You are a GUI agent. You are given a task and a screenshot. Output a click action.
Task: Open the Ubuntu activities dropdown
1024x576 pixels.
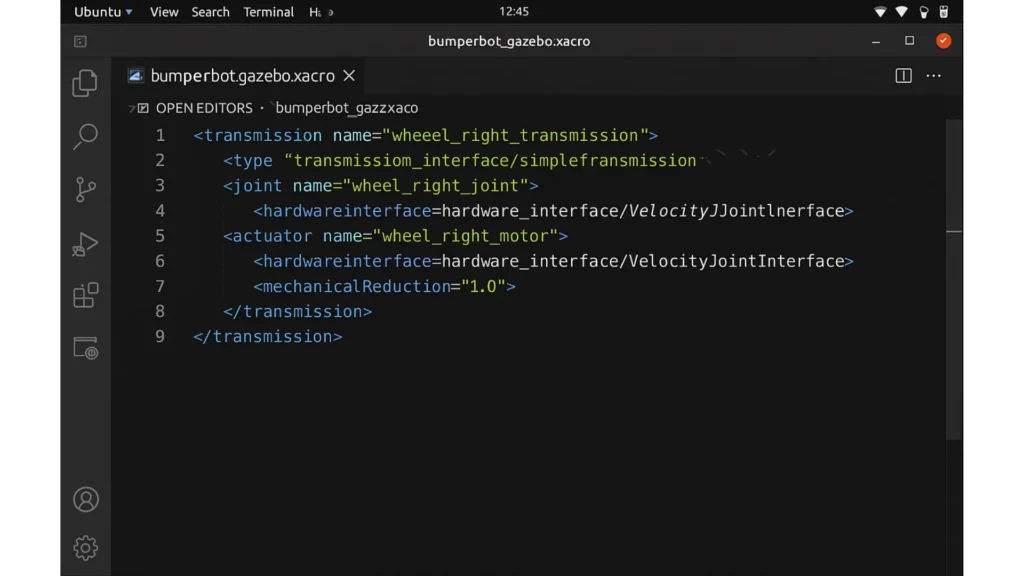tap(103, 12)
